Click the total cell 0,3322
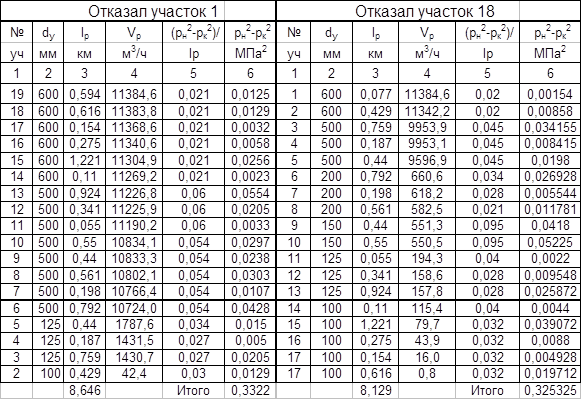 [x=251, y=391]
